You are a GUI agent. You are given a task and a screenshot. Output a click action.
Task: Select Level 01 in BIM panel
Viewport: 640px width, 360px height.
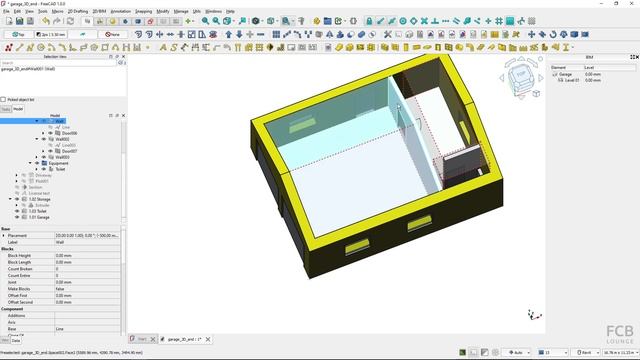click(x=571, y=80)
